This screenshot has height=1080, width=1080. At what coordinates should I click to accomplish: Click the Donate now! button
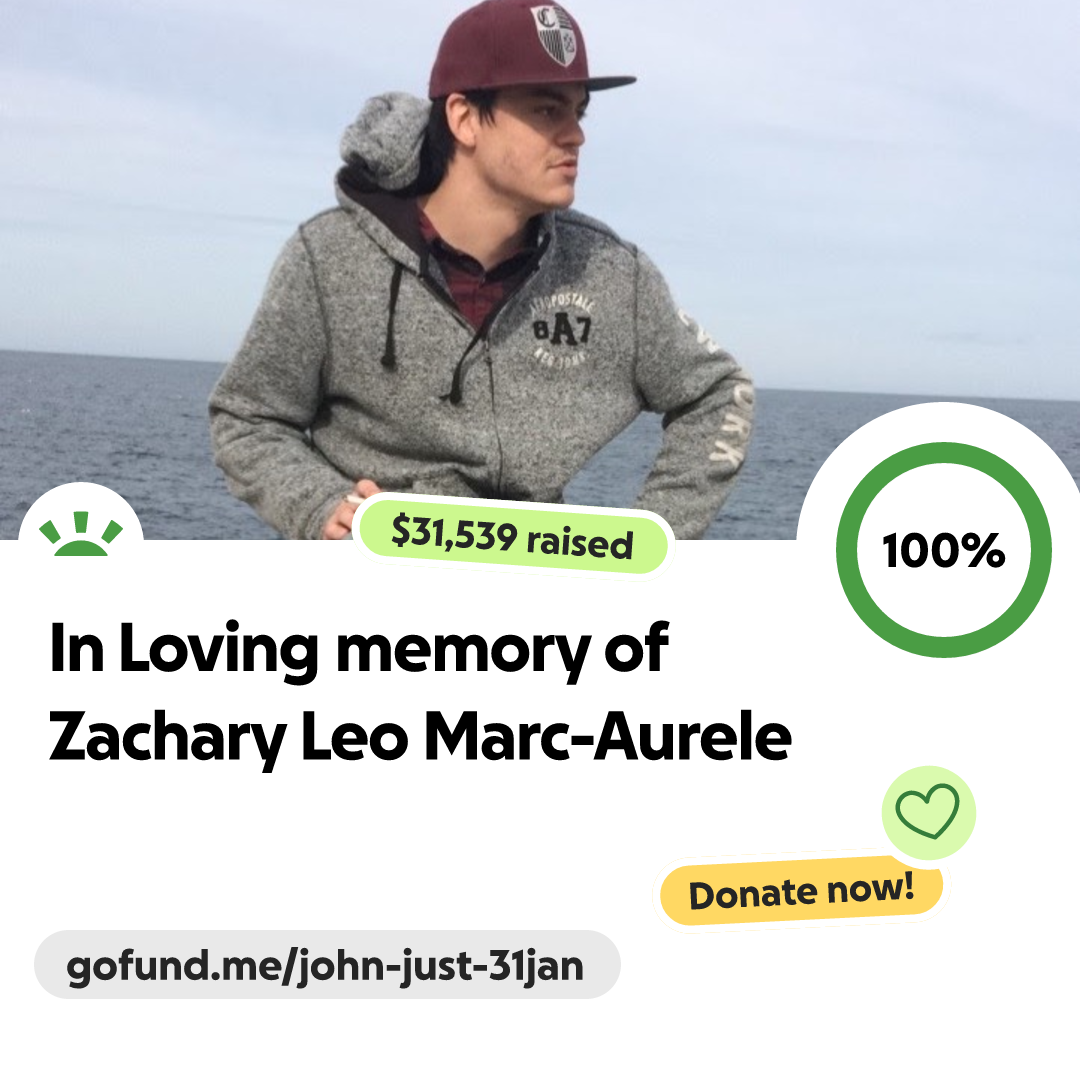[801, 892]
